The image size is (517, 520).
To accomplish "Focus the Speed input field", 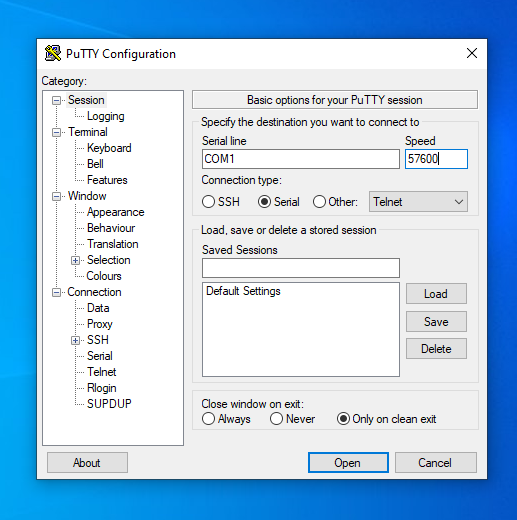I will click(436, 159).
